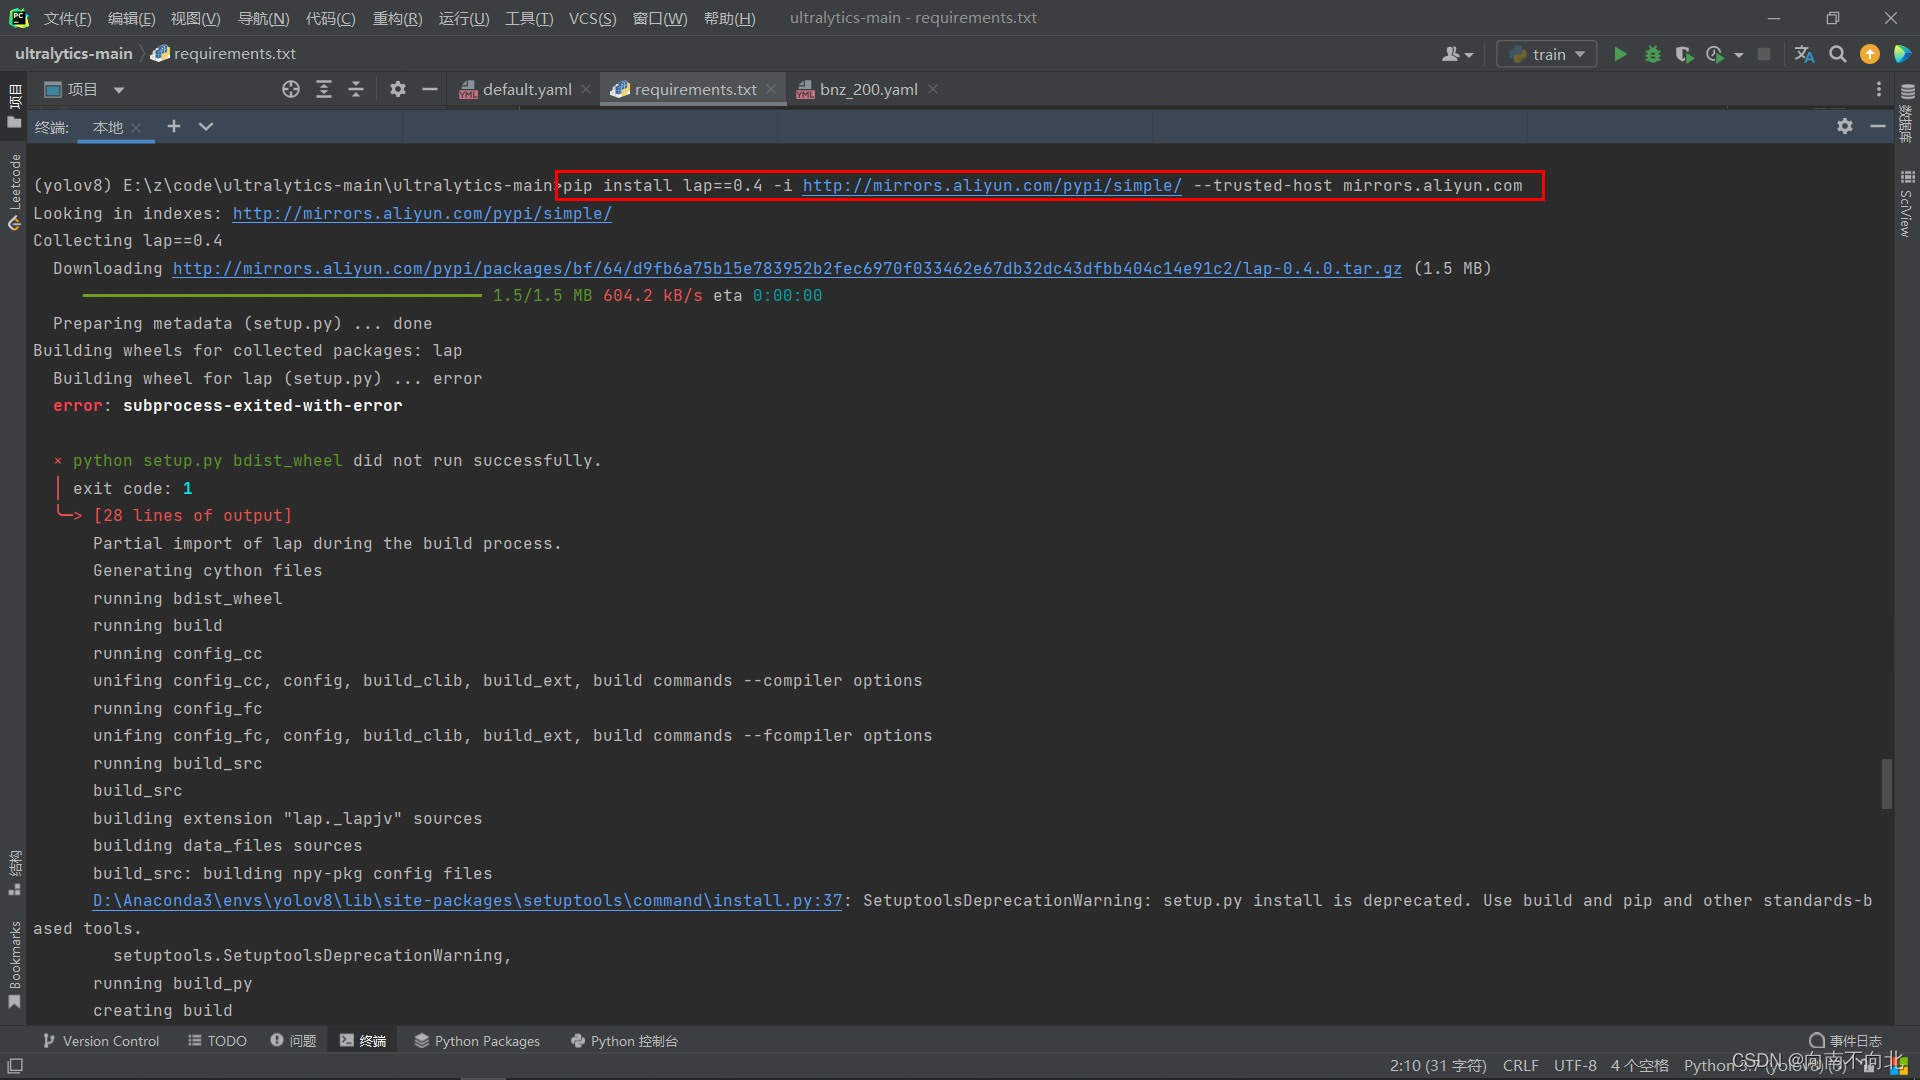This screenshot has height=1080, width=1920.
Task: Open the SciView side panel
Action: pos(1907,205)
